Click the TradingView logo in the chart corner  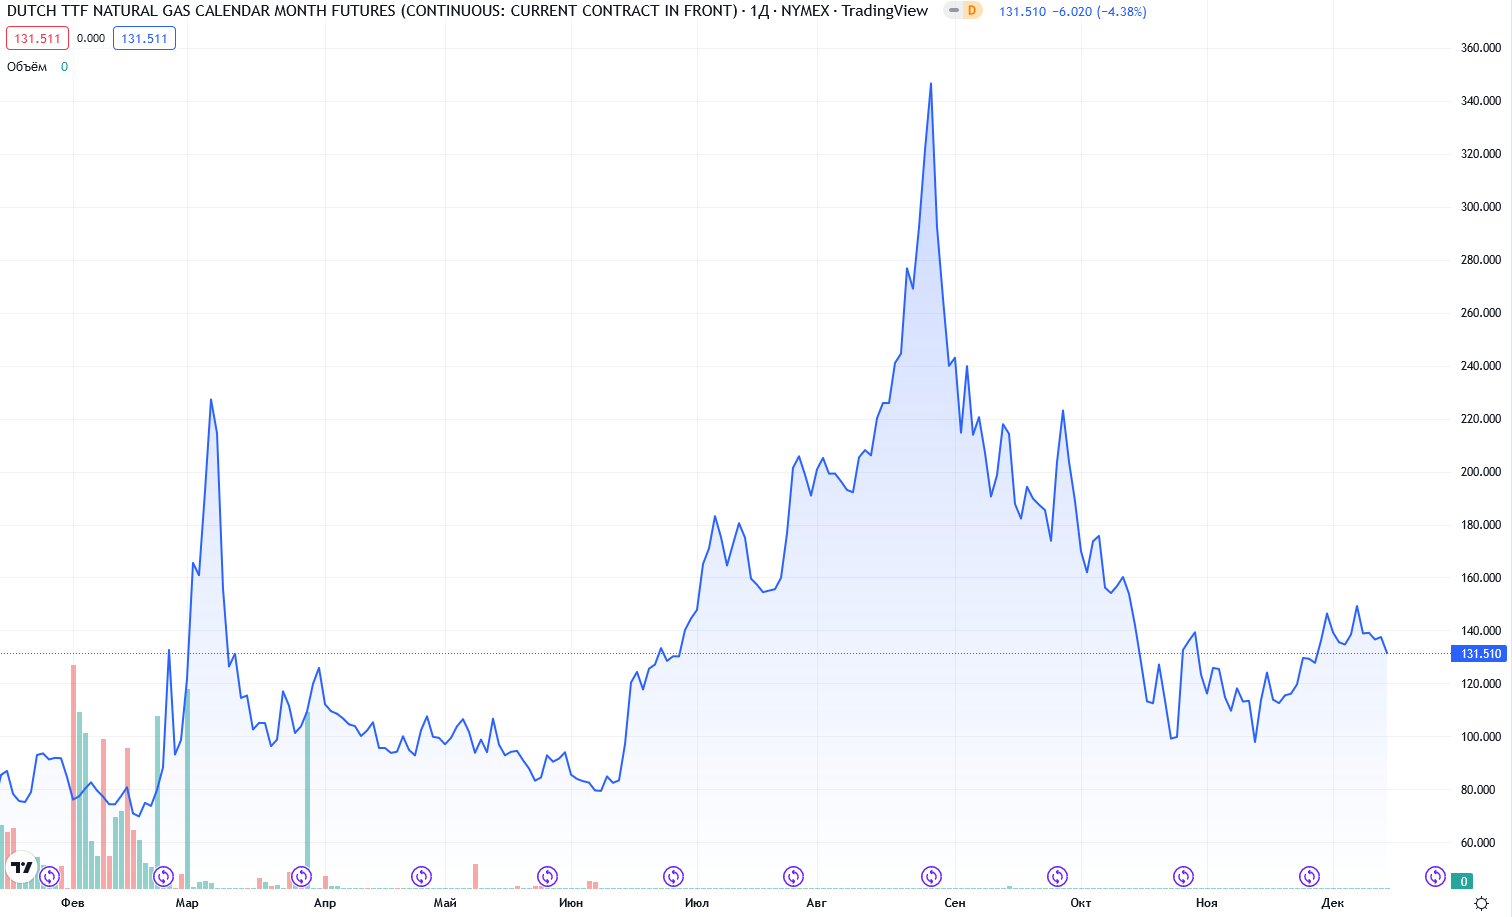point(21,867)
